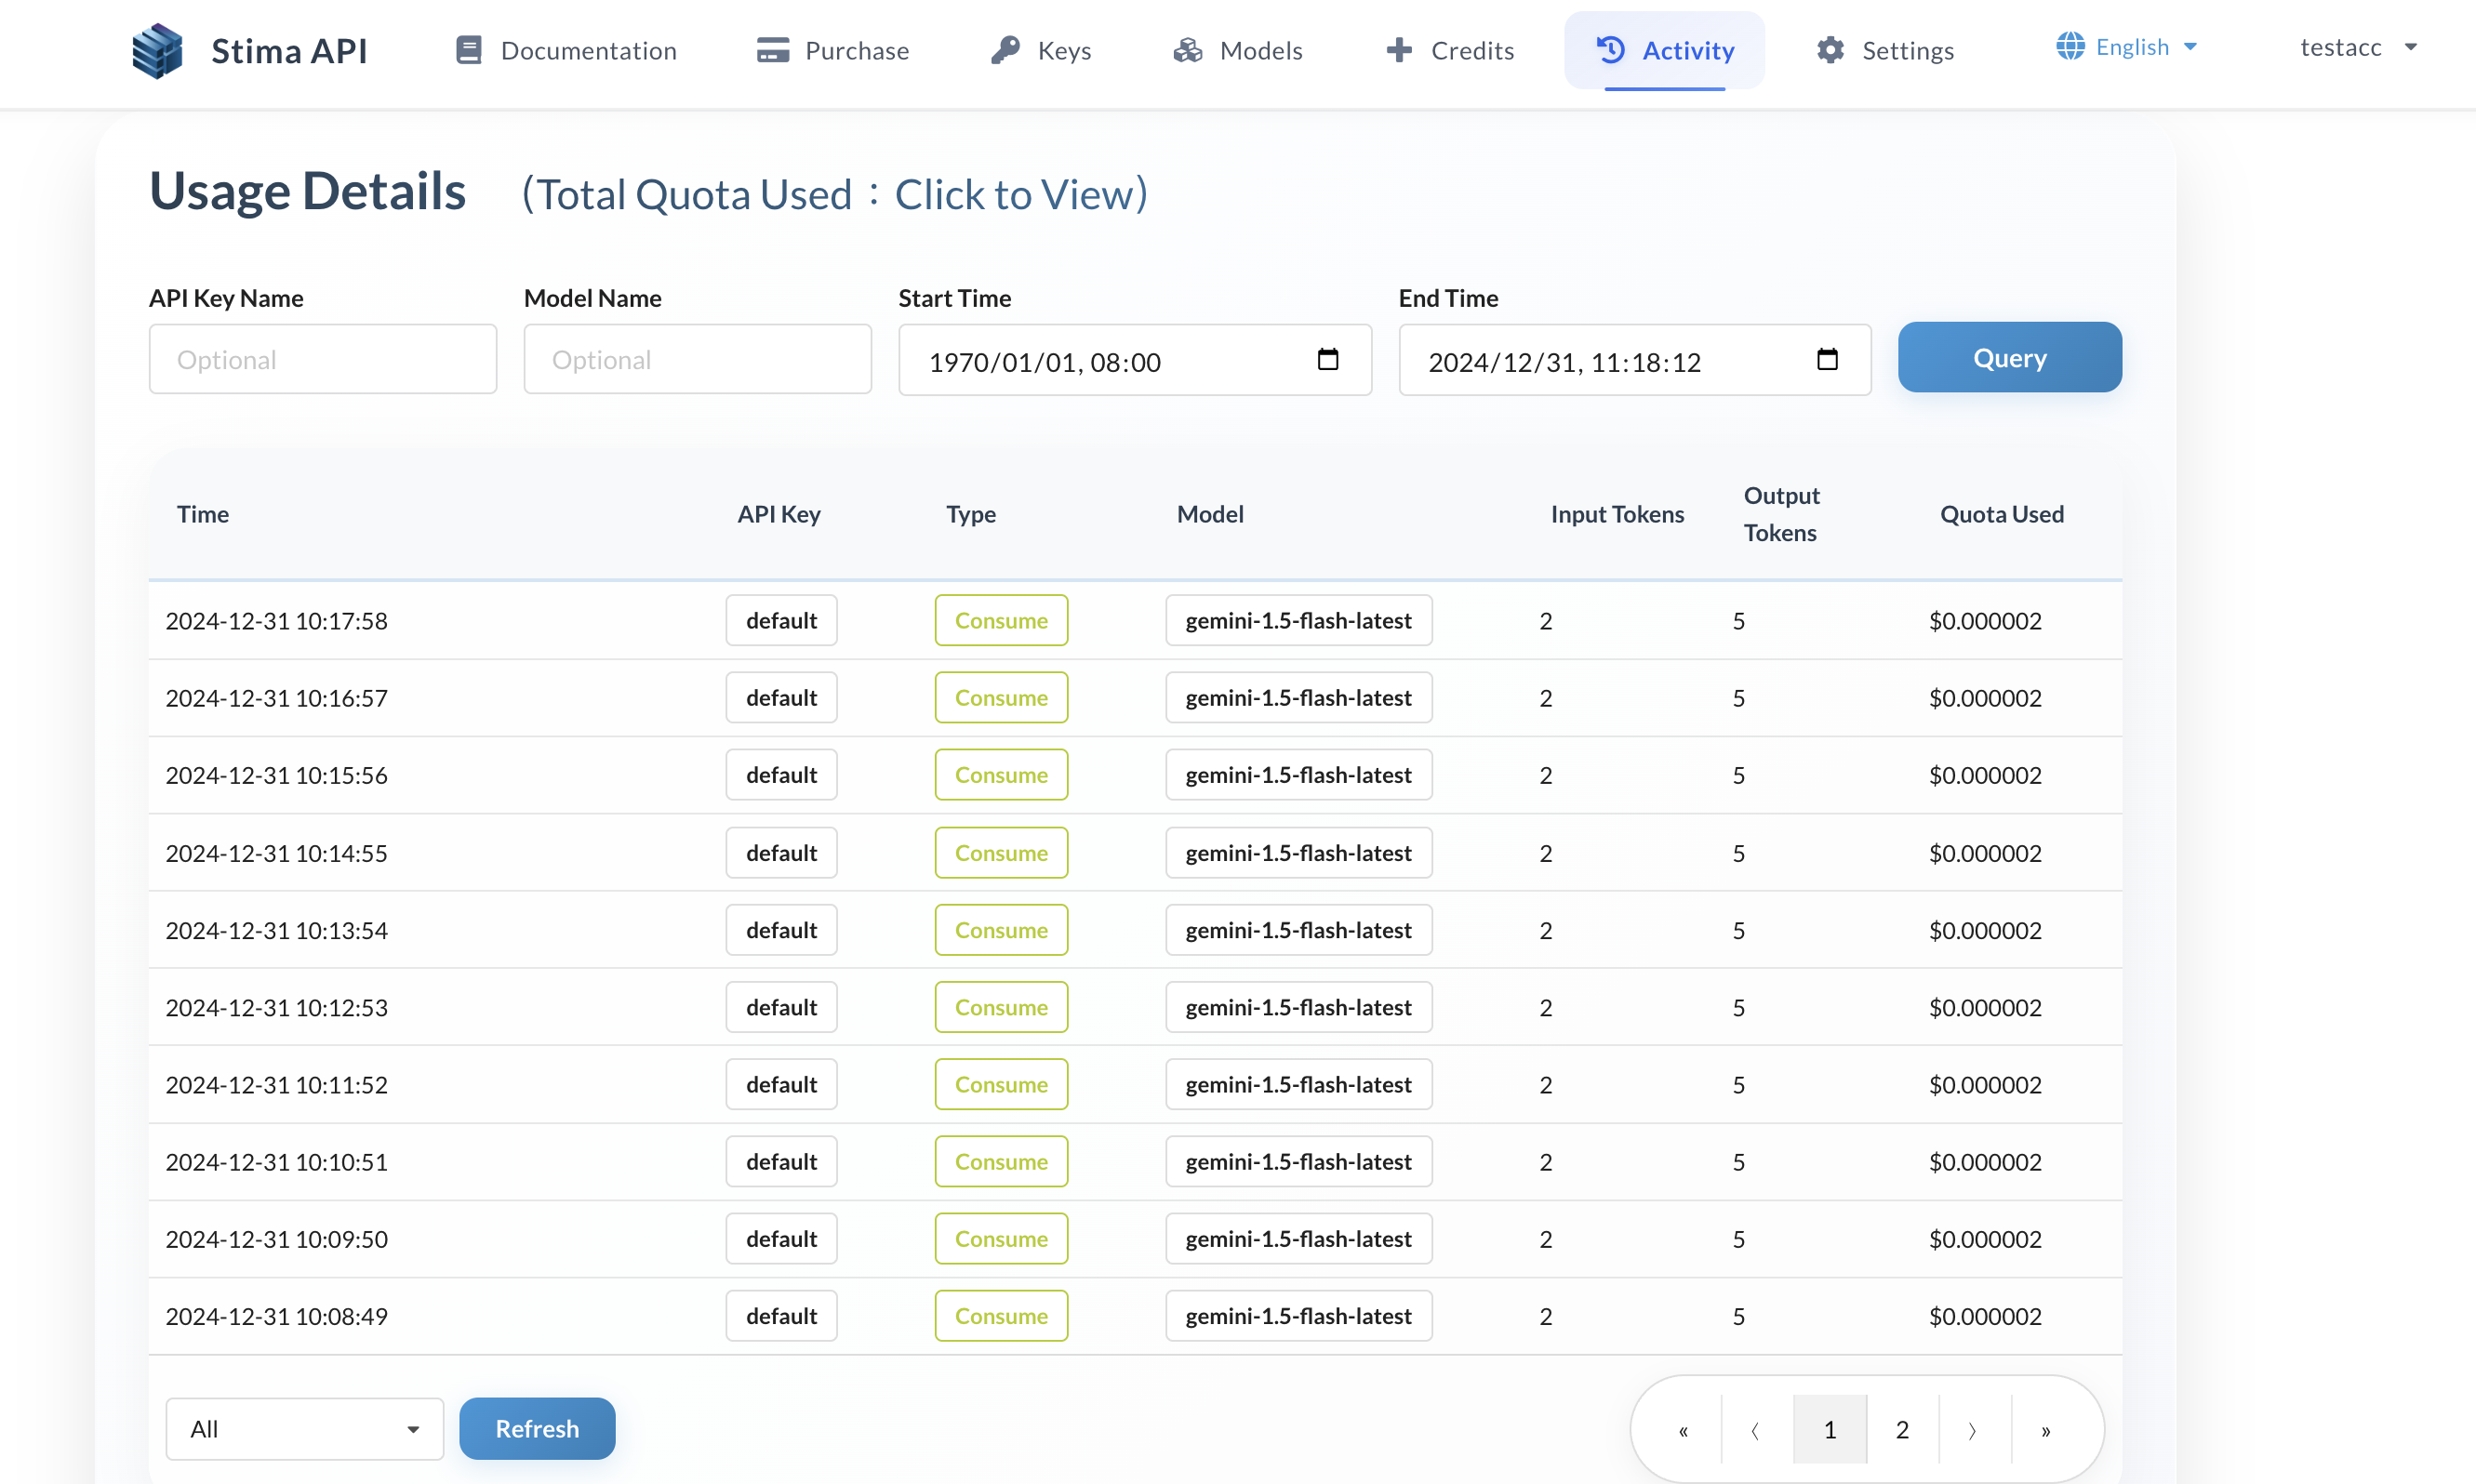Click the Stima API cube logo
This screenshot has height=1484, width=2476.
pyautogui.click(x=157, y=50)
